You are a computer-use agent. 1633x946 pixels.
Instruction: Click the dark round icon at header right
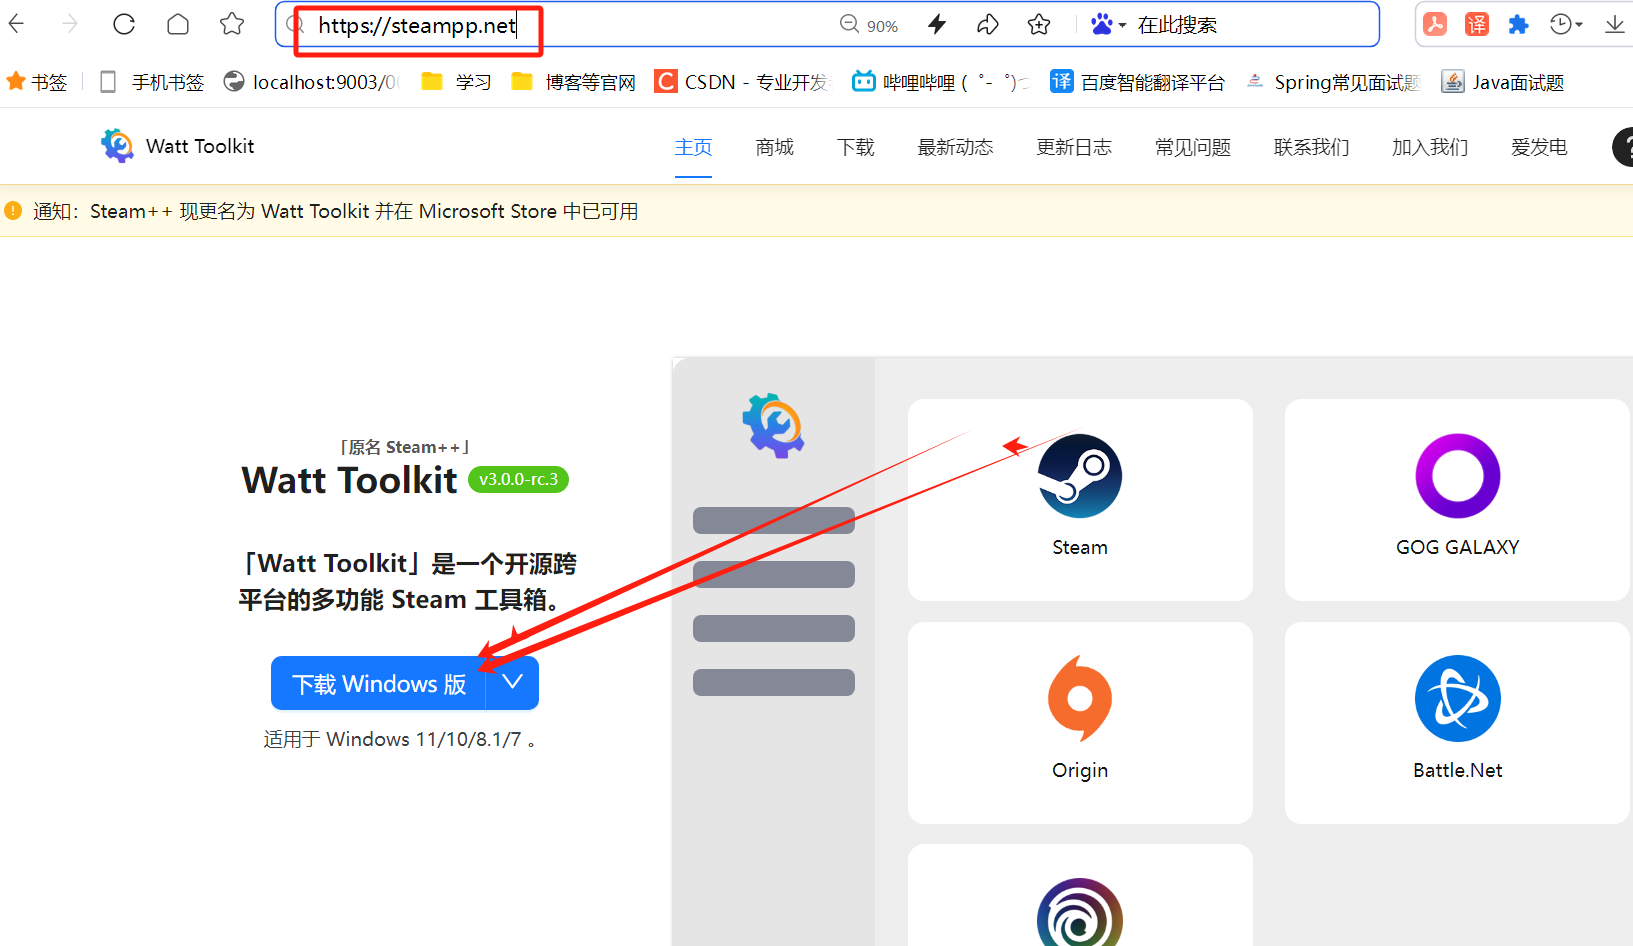tap(1623, 147)
